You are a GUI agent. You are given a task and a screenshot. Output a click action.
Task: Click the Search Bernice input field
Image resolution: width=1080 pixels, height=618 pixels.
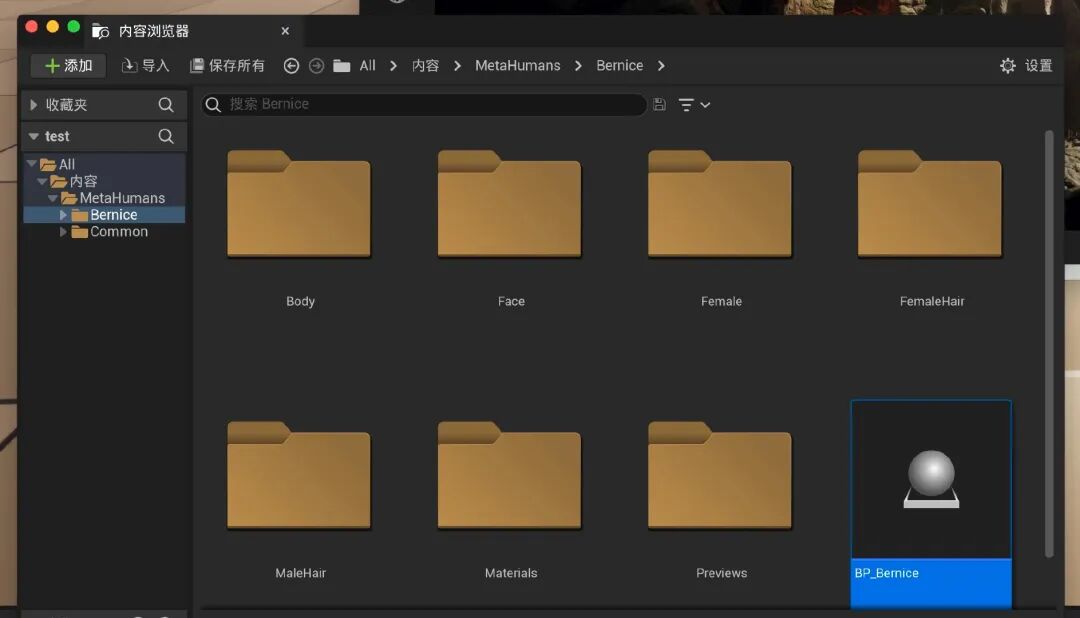pos(430,105)
